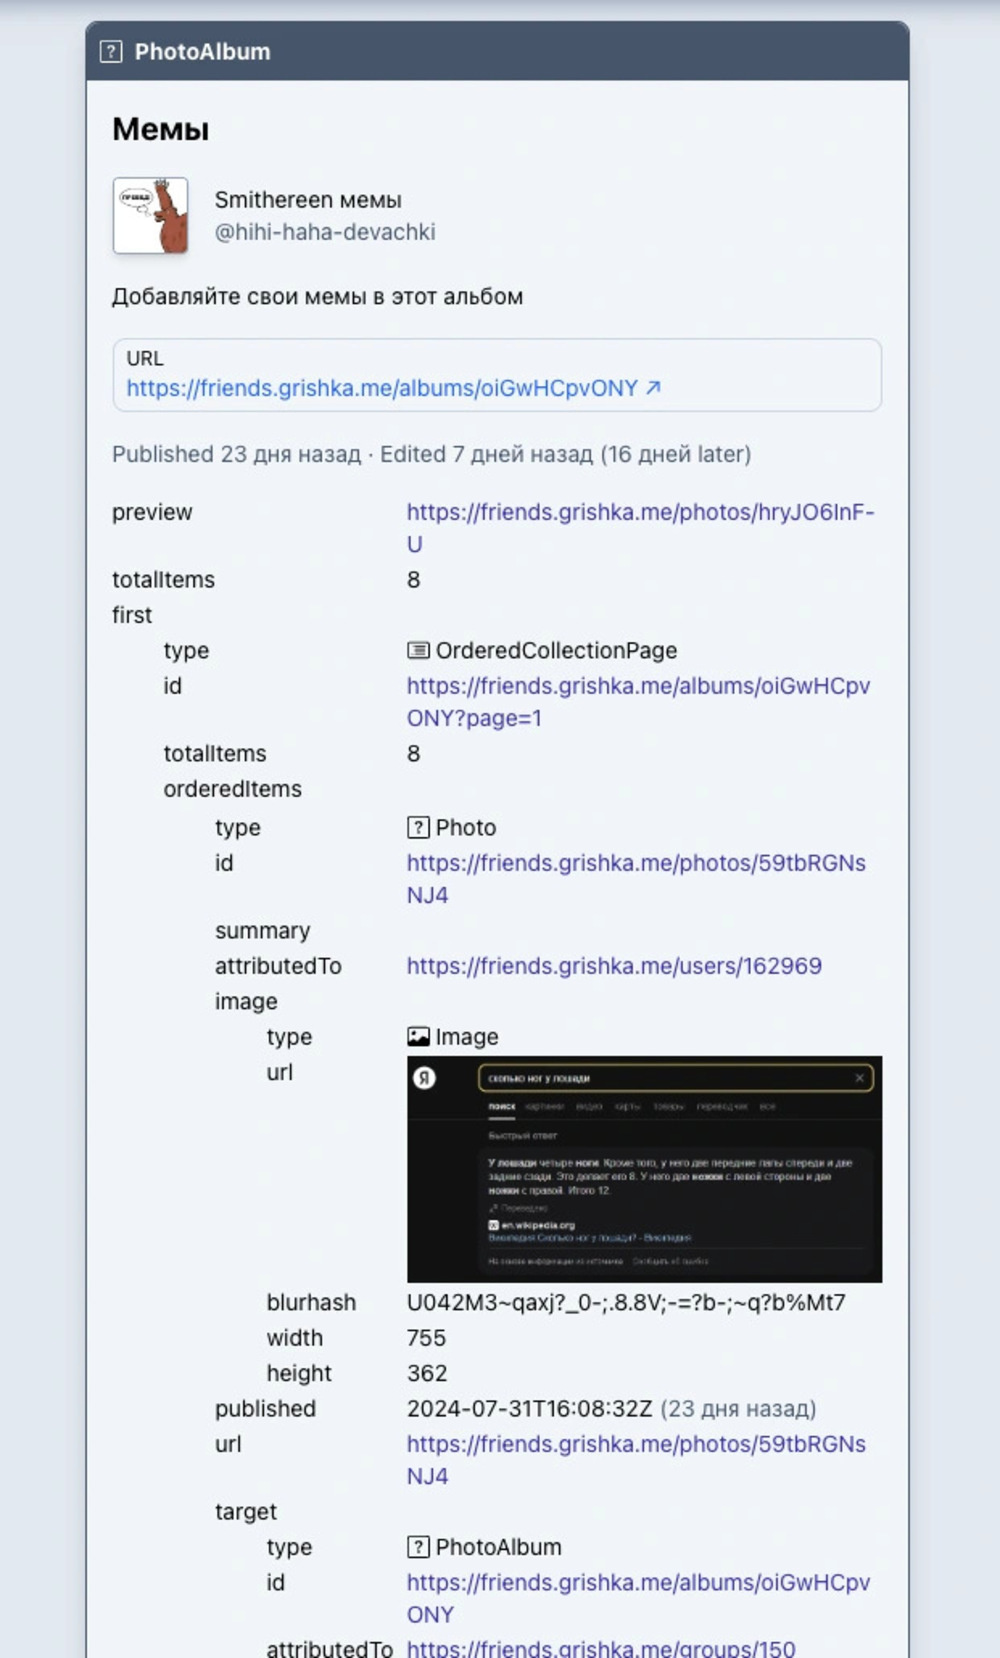Click the PhotoAlbum header title text
Screen dimensions: 1000x1658
202,52
